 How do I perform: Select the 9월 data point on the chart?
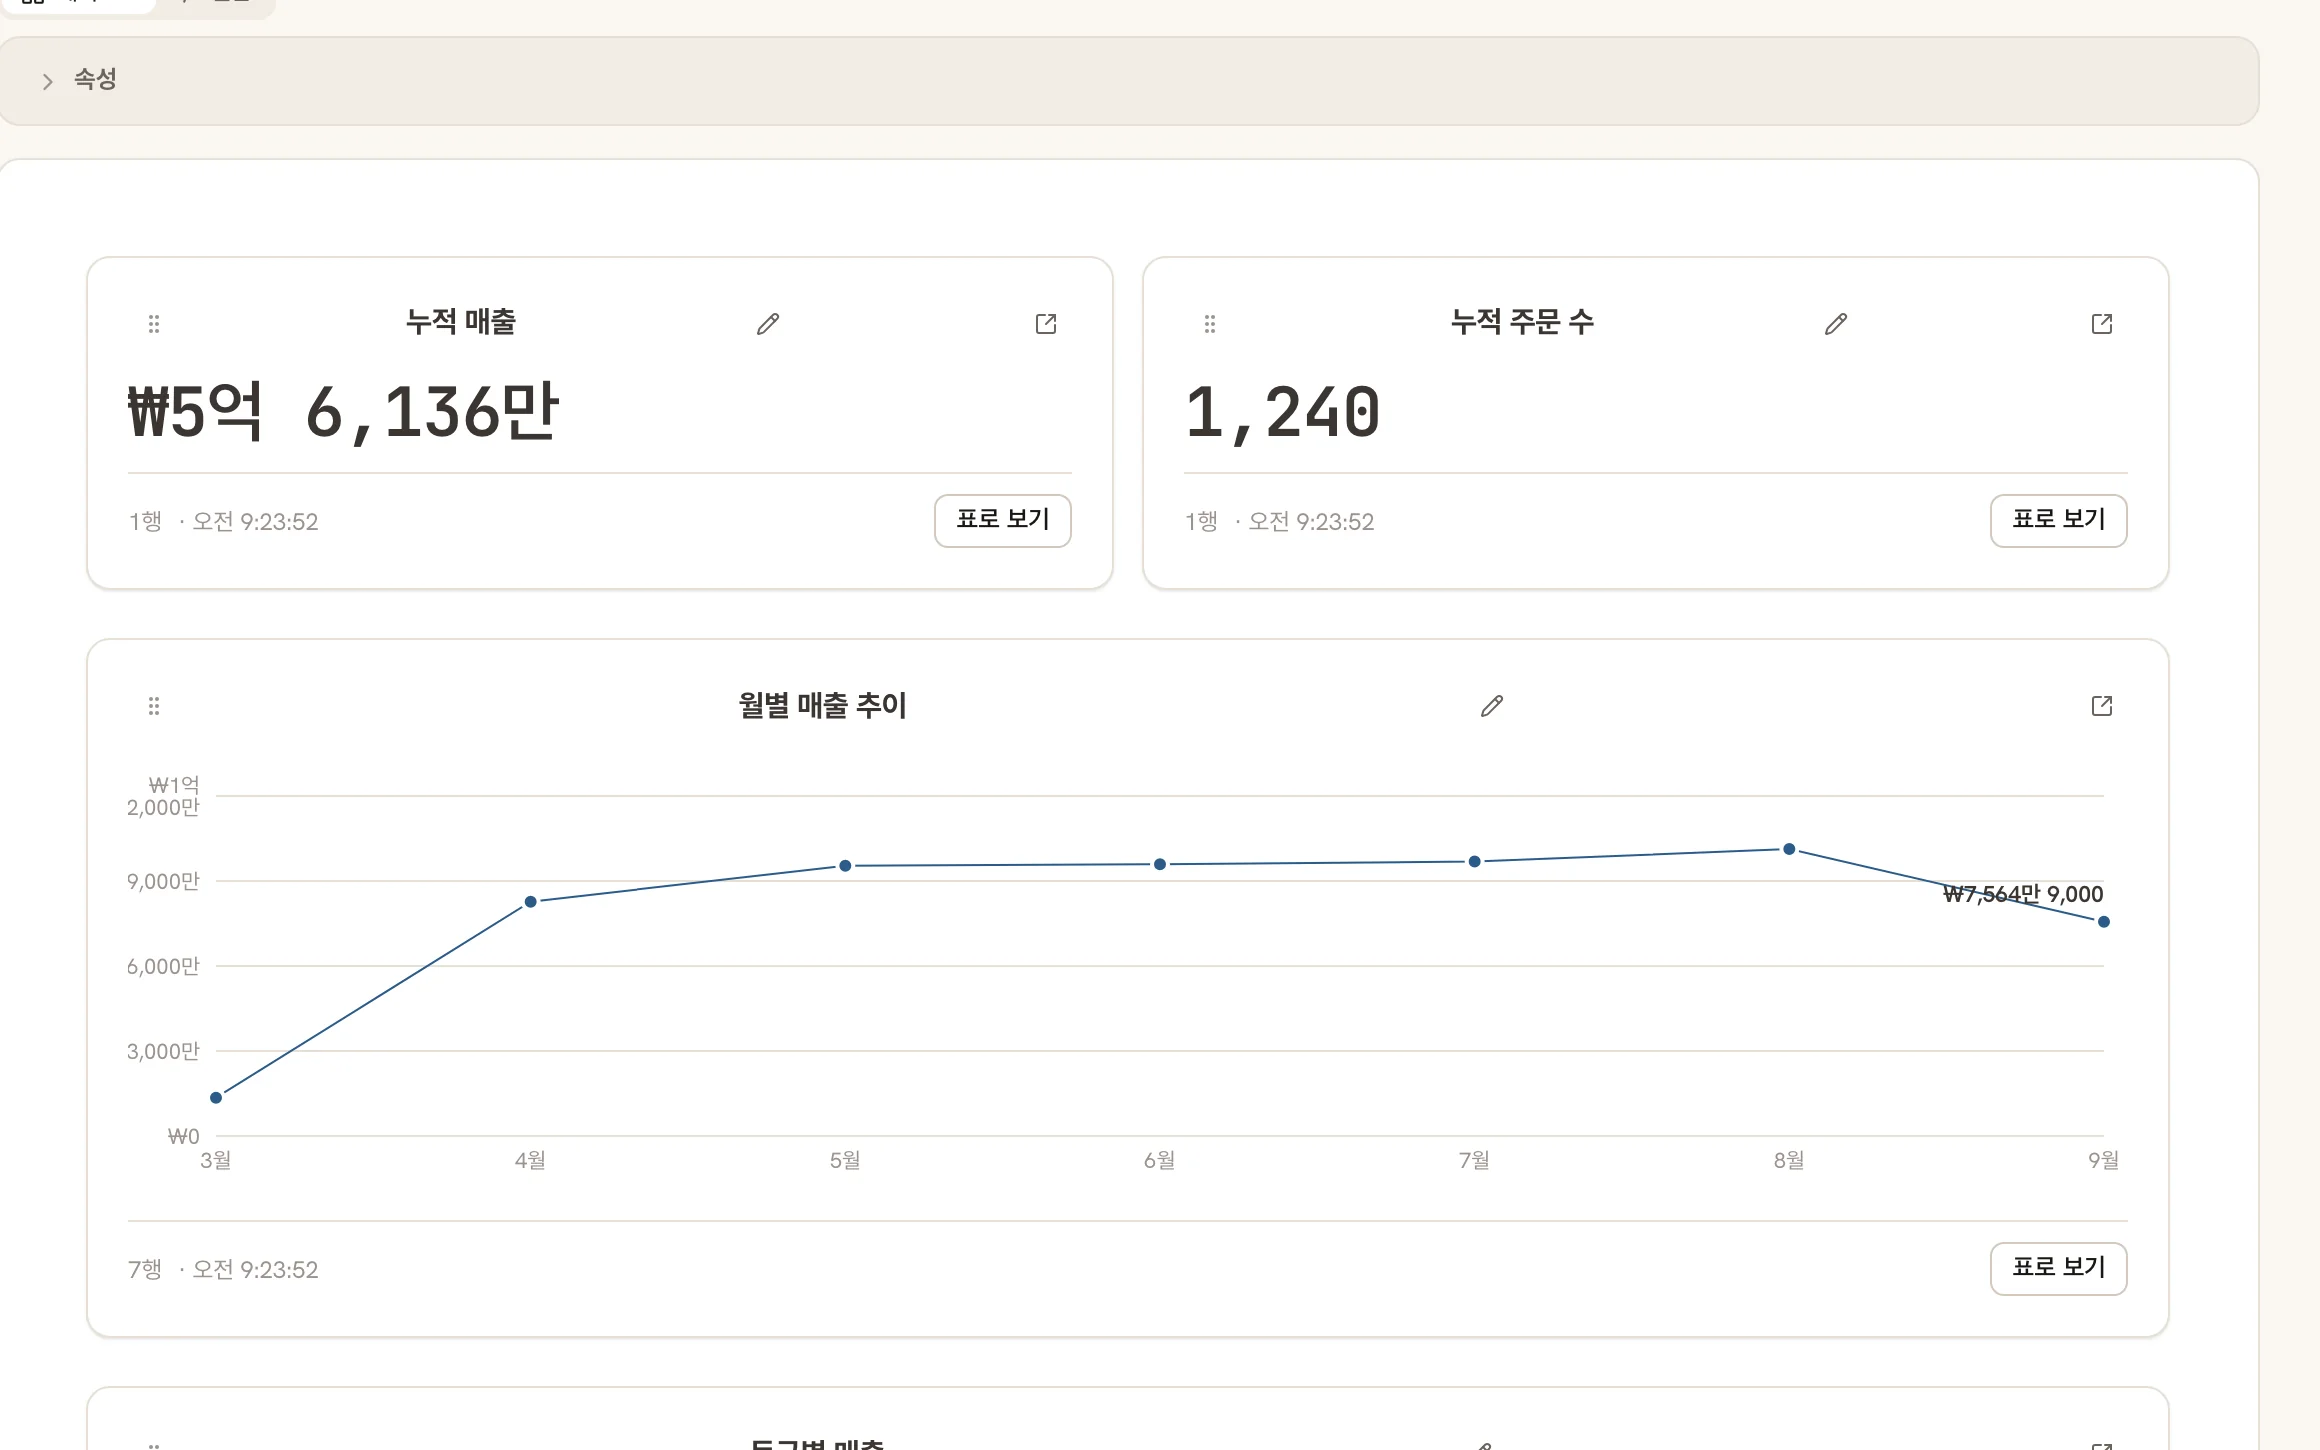click(2104, 922)
